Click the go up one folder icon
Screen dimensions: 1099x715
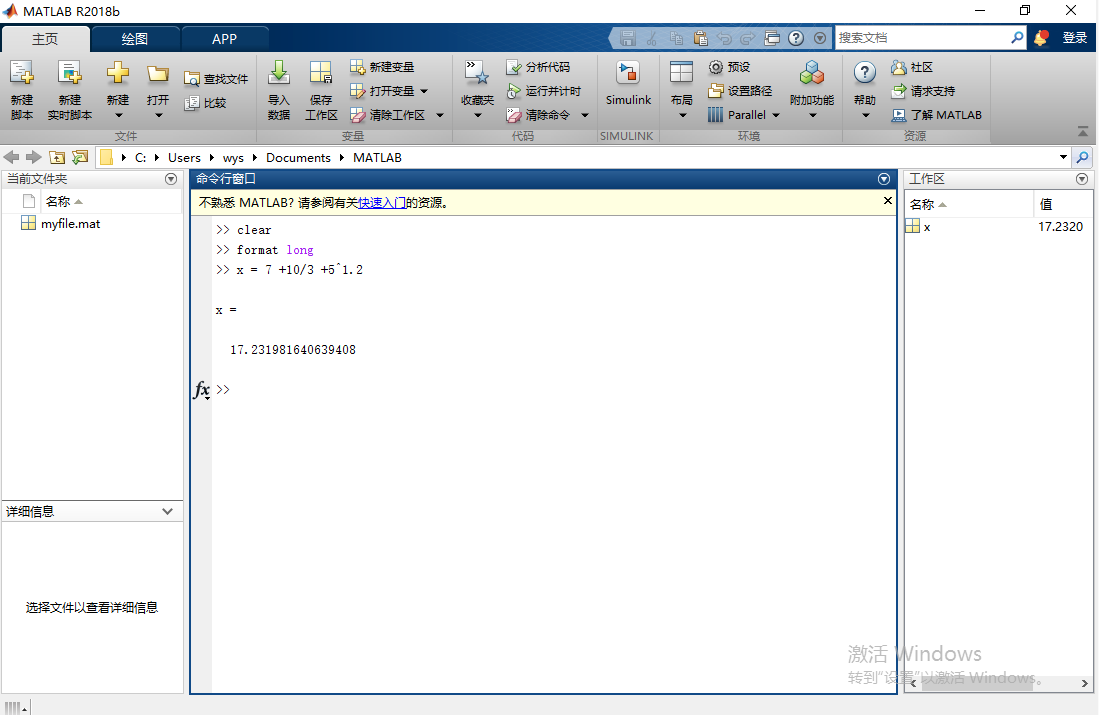click(x=57, y=157)
